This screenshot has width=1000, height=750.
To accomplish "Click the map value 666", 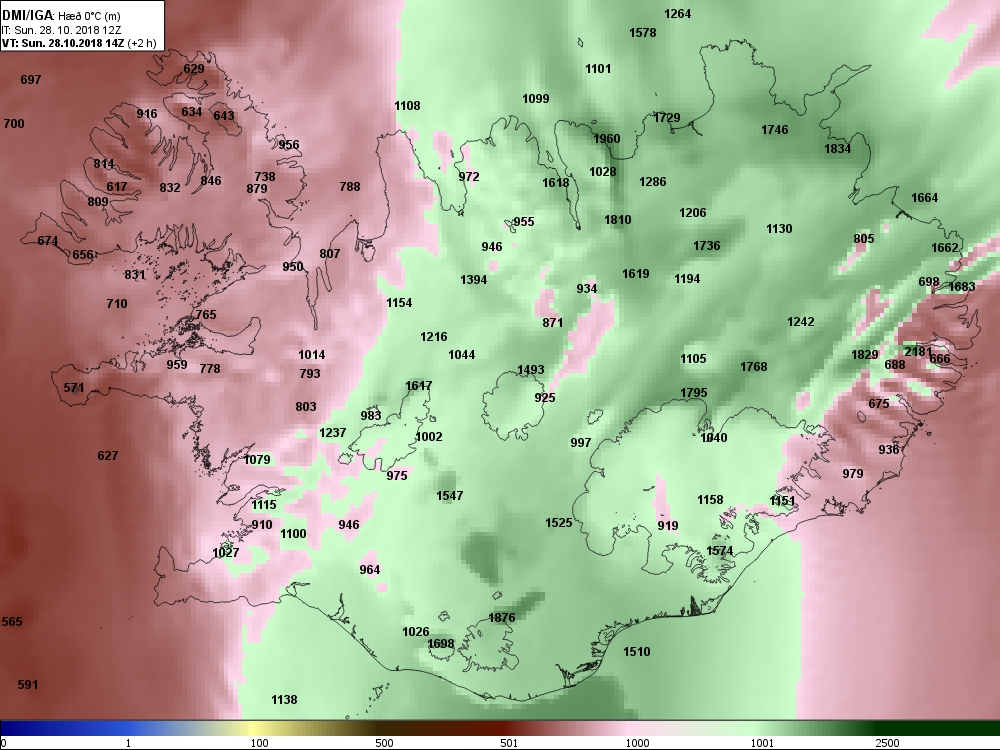I will [x=939, y=358].
